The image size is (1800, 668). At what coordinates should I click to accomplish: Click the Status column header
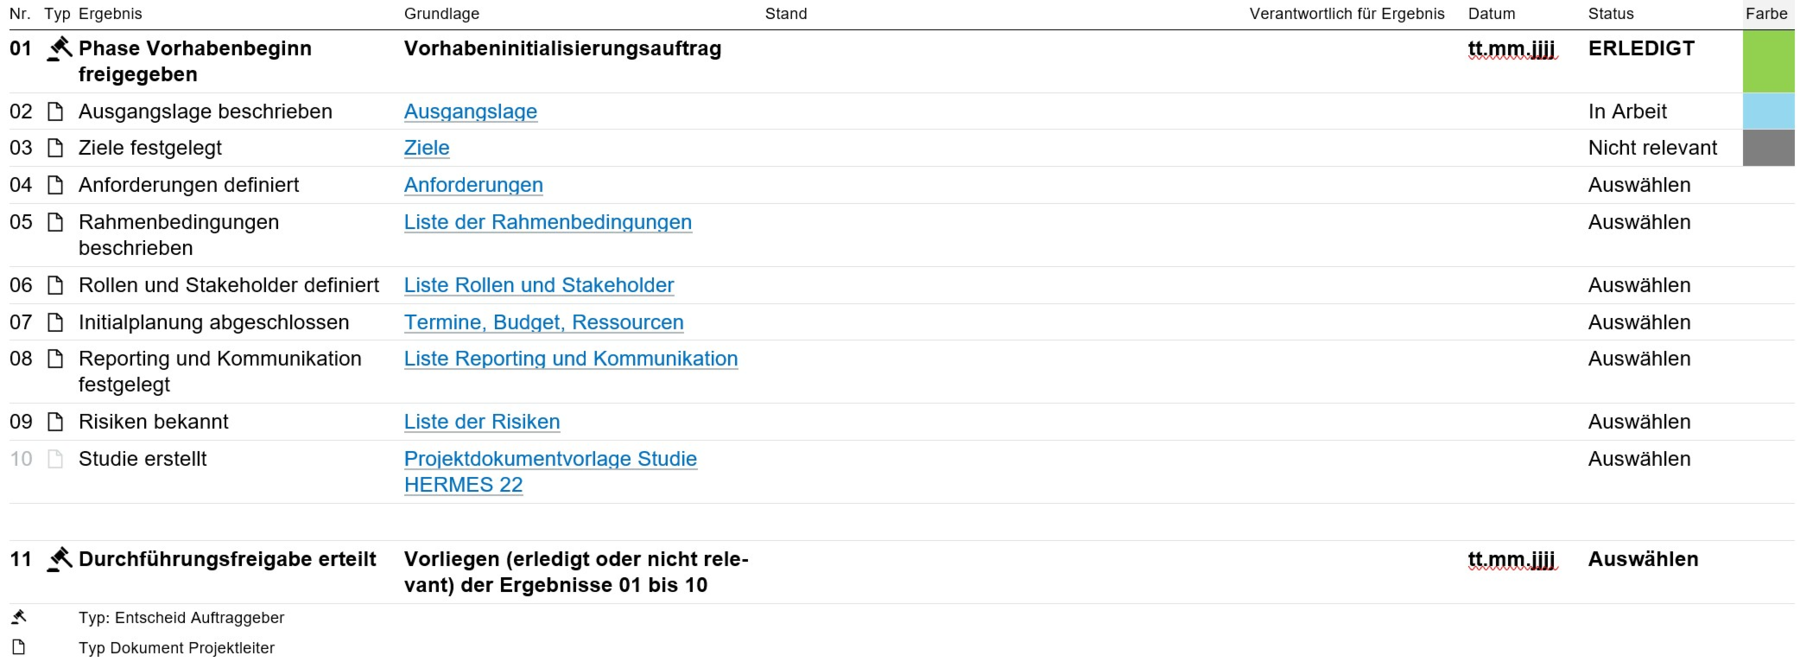tap(1610, 14)
